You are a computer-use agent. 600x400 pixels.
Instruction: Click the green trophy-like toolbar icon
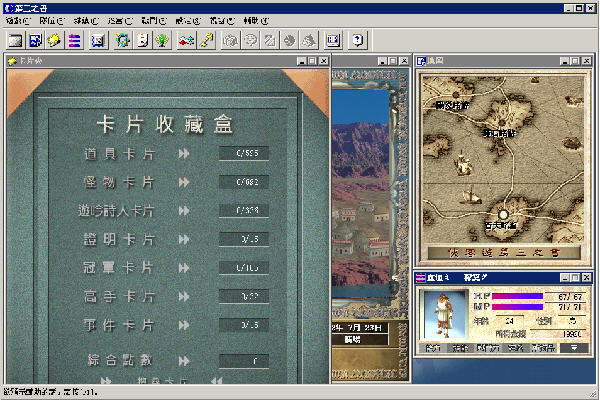click(x=161, y=40)
